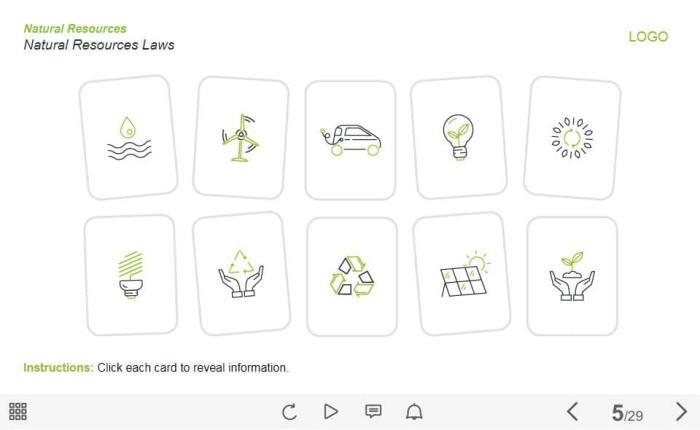Viewport: 700px width, 430px height.
Task: Open the wind turbine card
Action: click(241, 138)
